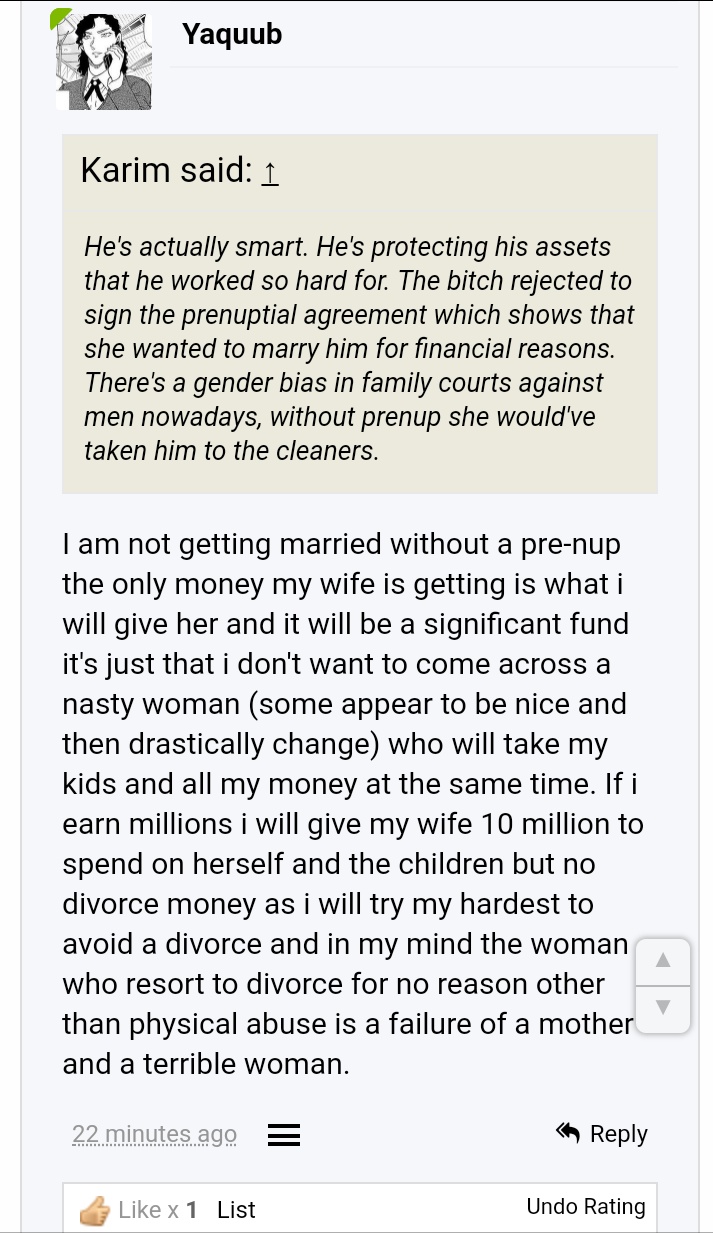
Task: Click the thumbs-up Like icon
Action: 95,1210
